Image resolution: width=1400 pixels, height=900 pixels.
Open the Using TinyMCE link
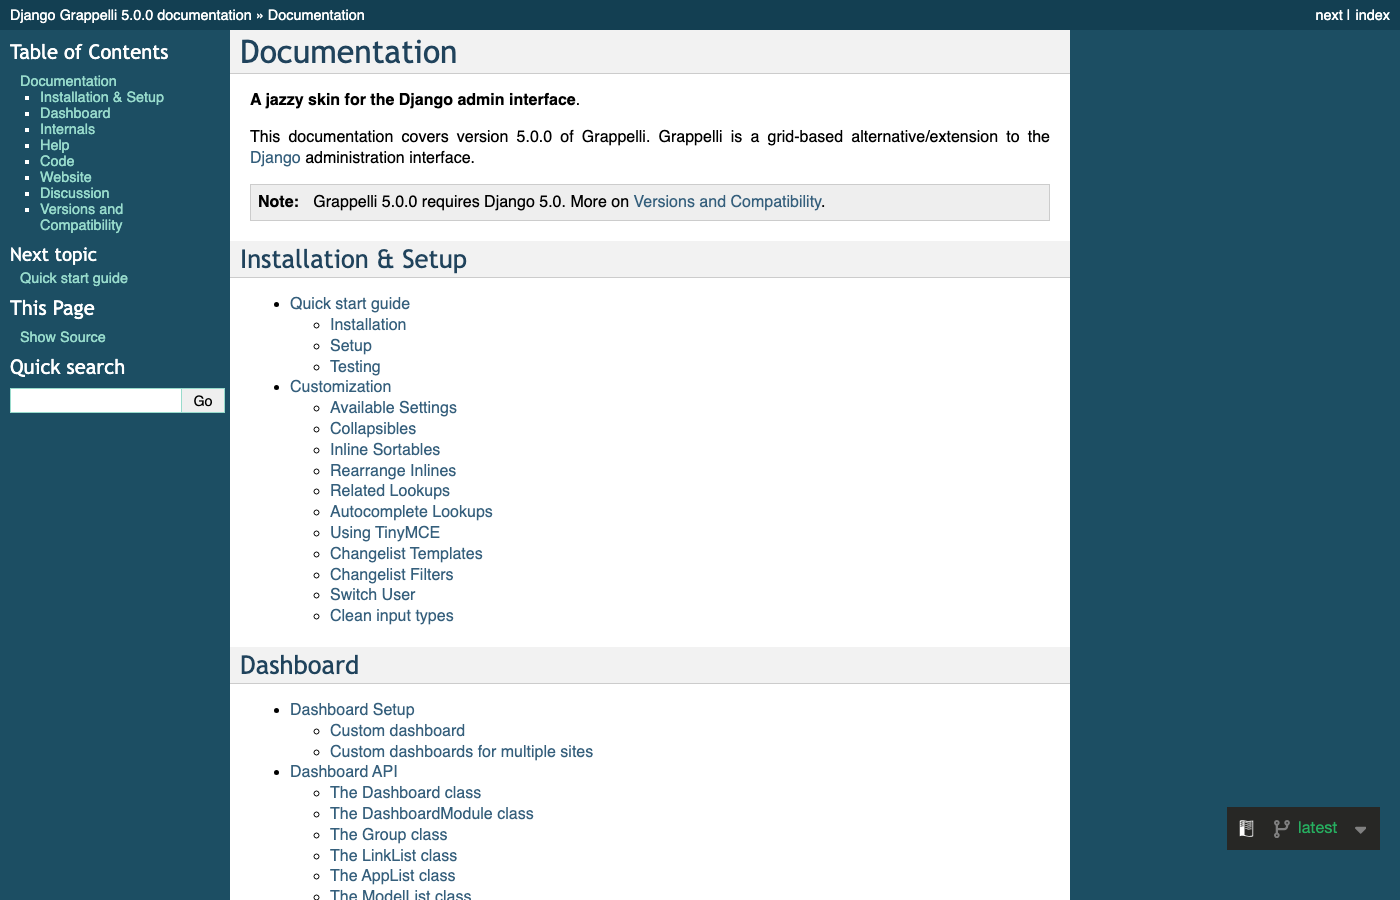pyautogui.click(x=385, y=533)
